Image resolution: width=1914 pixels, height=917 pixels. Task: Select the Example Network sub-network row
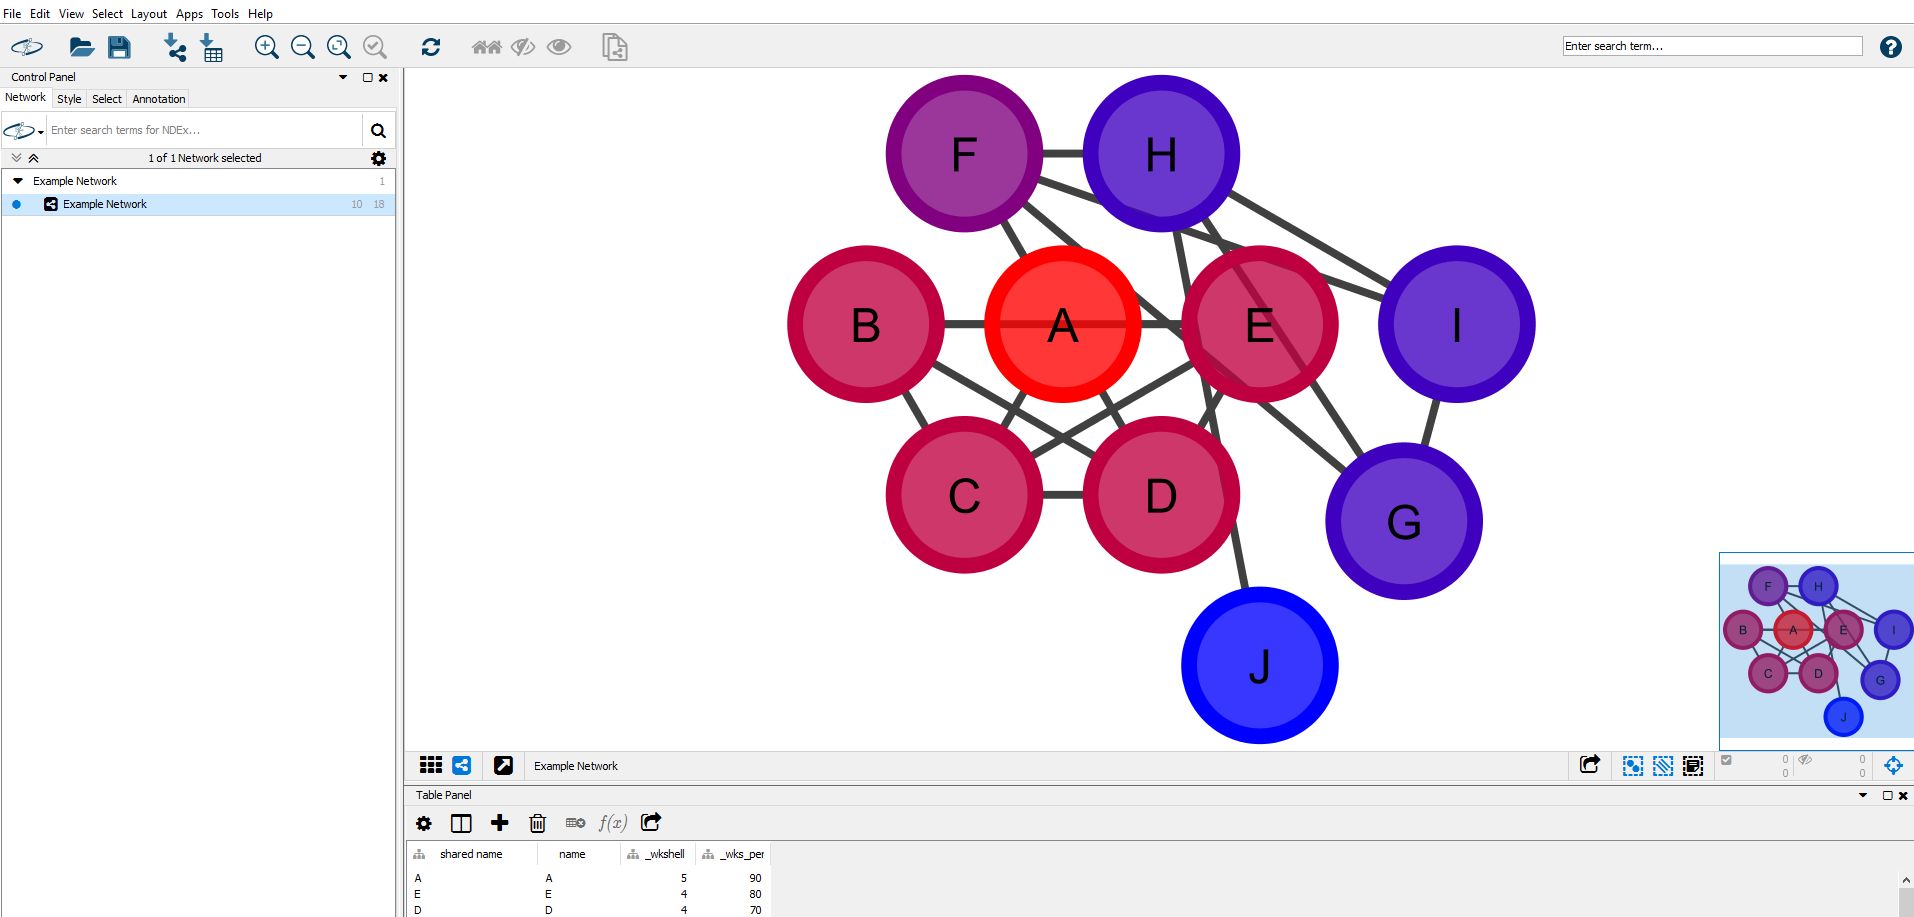click(199, 204)
